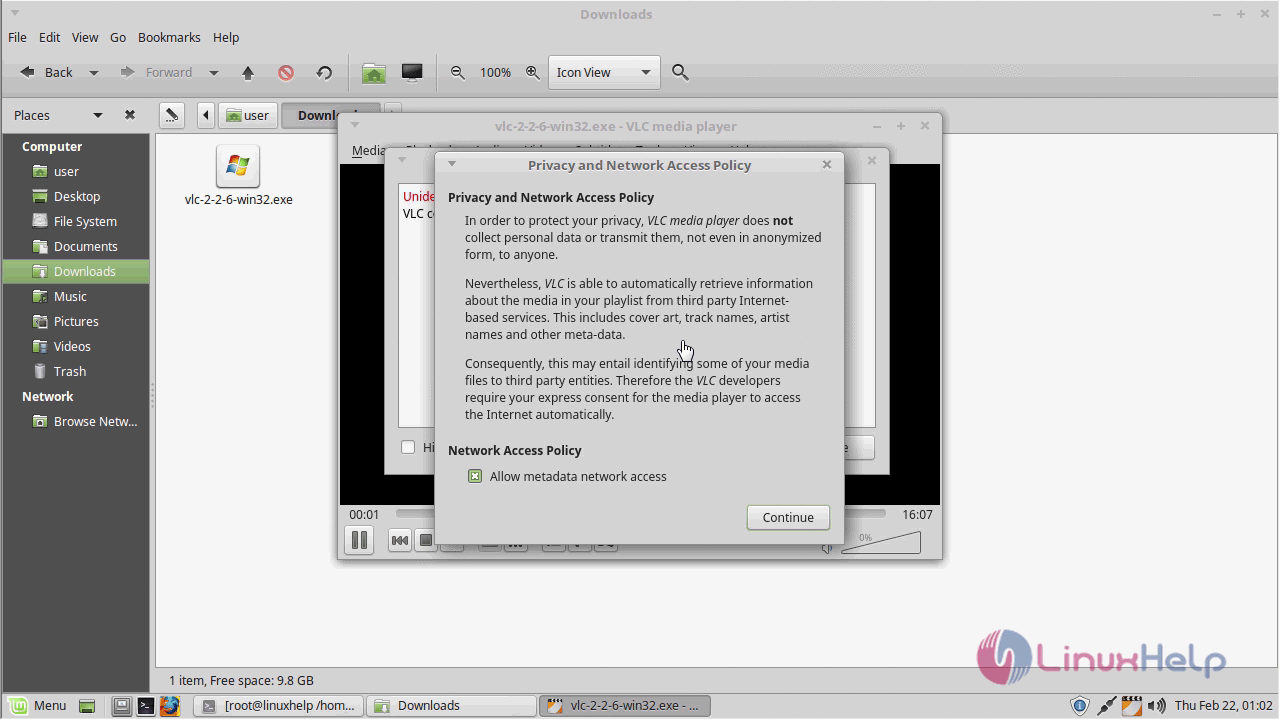This screenshot has width=1280, height=720.
Task: Open the View menu
Action: [85, 37]
